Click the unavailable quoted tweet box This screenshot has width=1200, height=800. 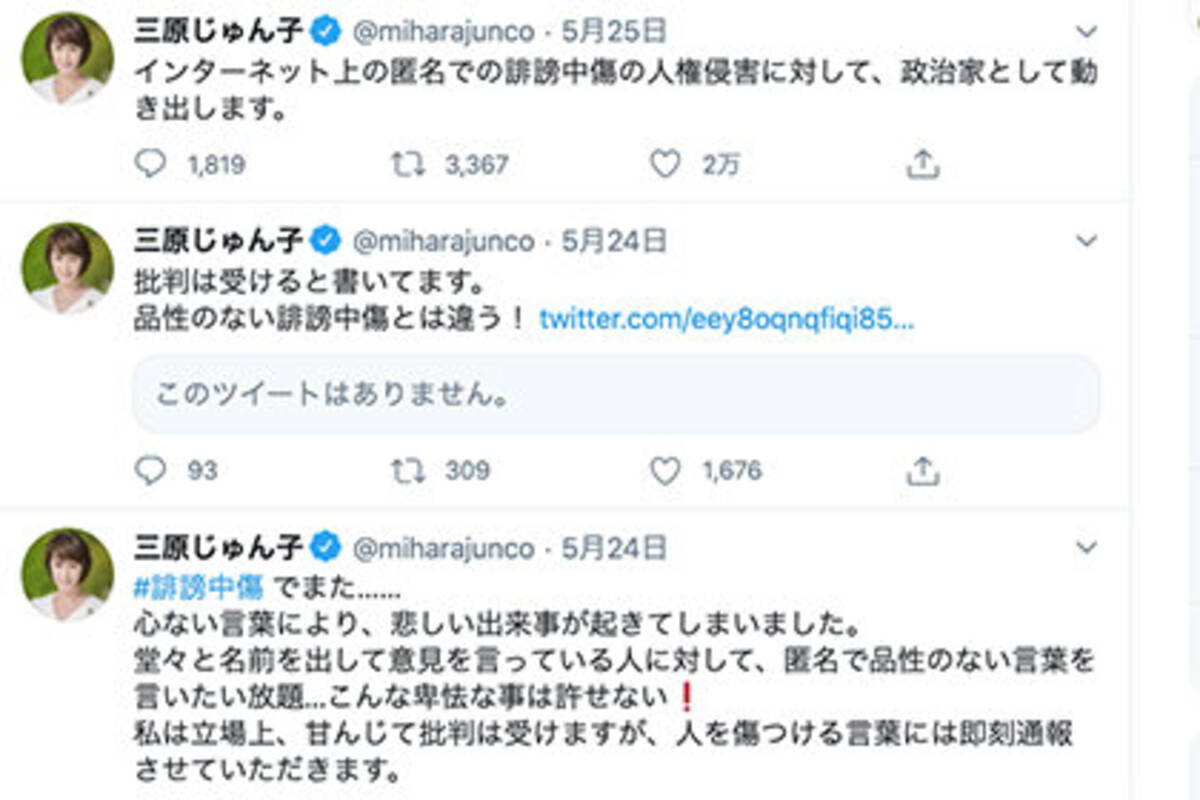(616, 394)
